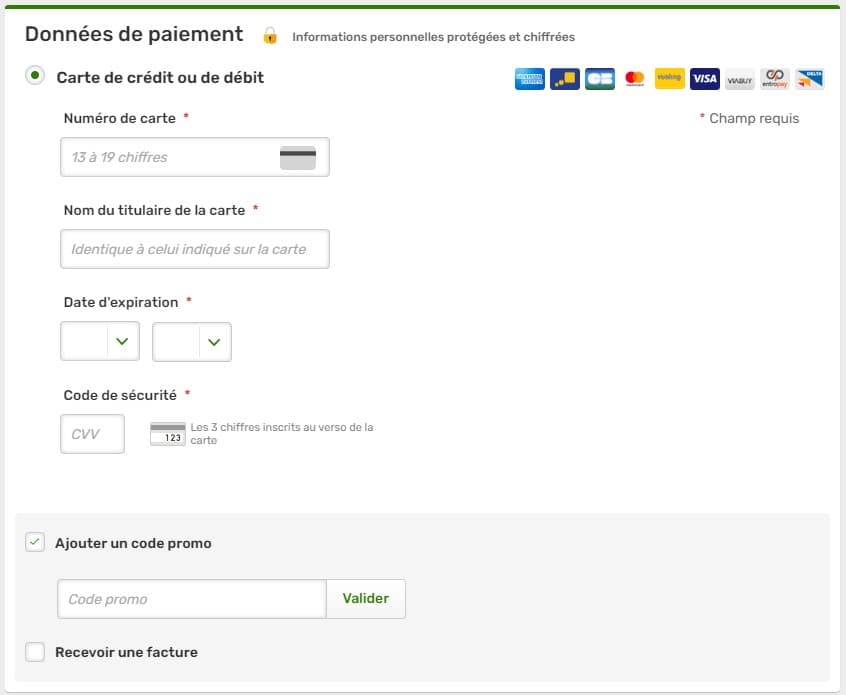Select the Delta card icon
Screen dimensions: 846x695
[807, 78]
